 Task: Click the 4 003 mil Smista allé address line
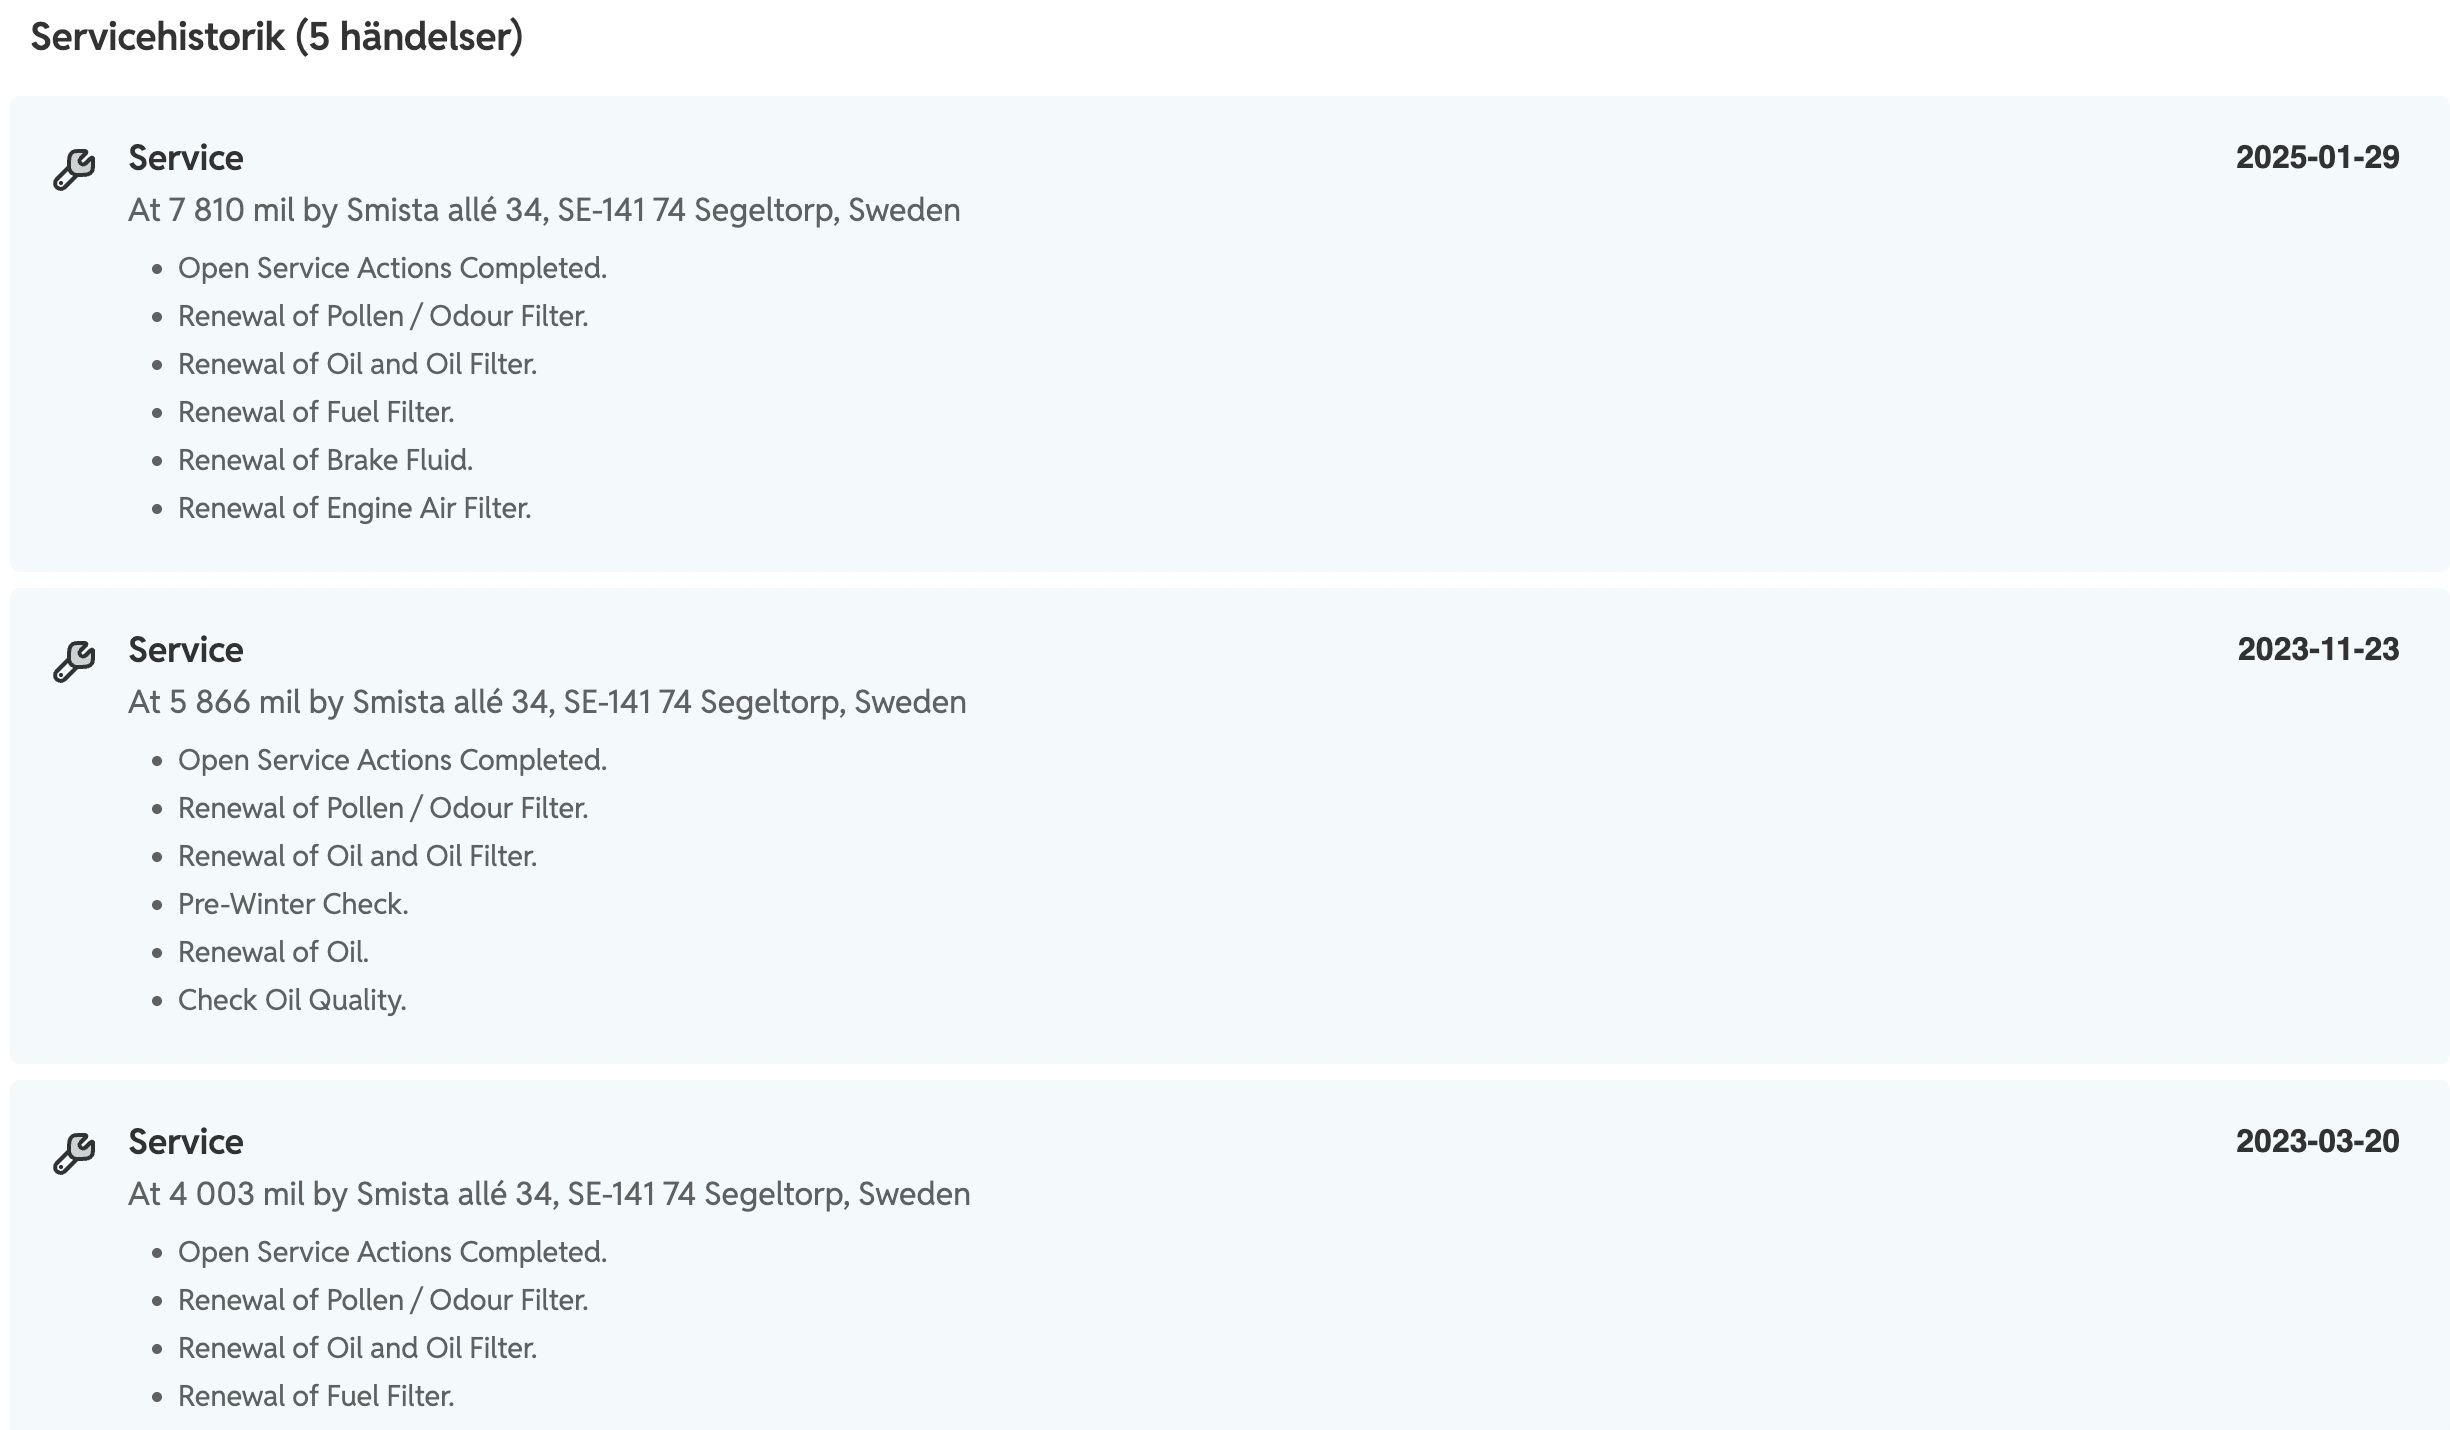[x=549, y=1194]
